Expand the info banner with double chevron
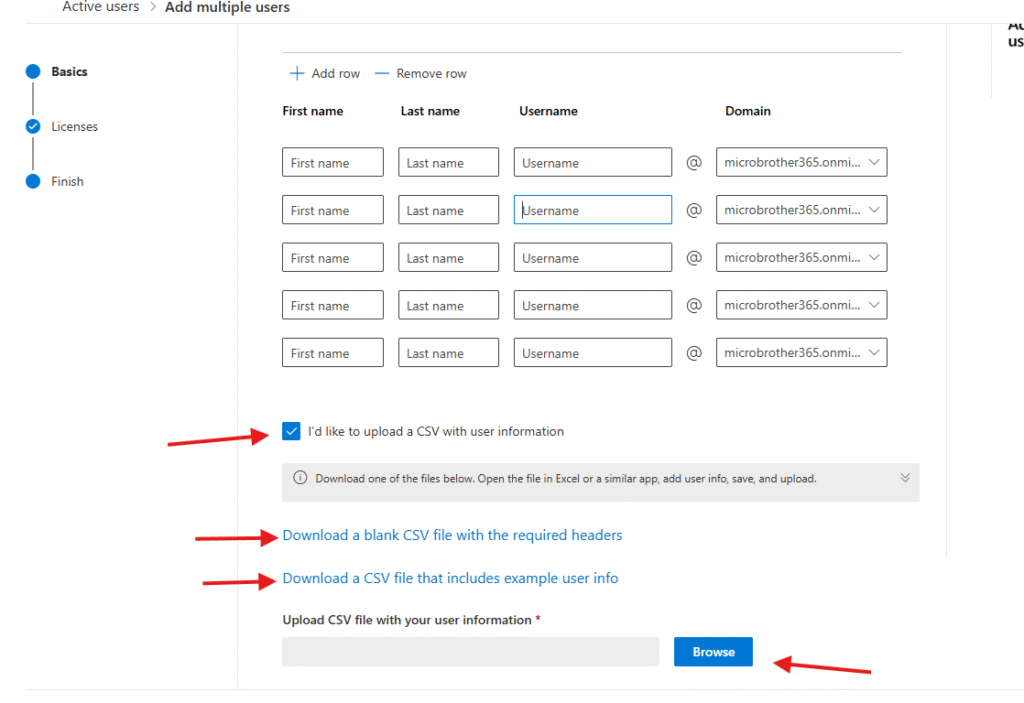The height and width of the screenshot is (703, 1024). pyautogui.click(x=905, y=478)
